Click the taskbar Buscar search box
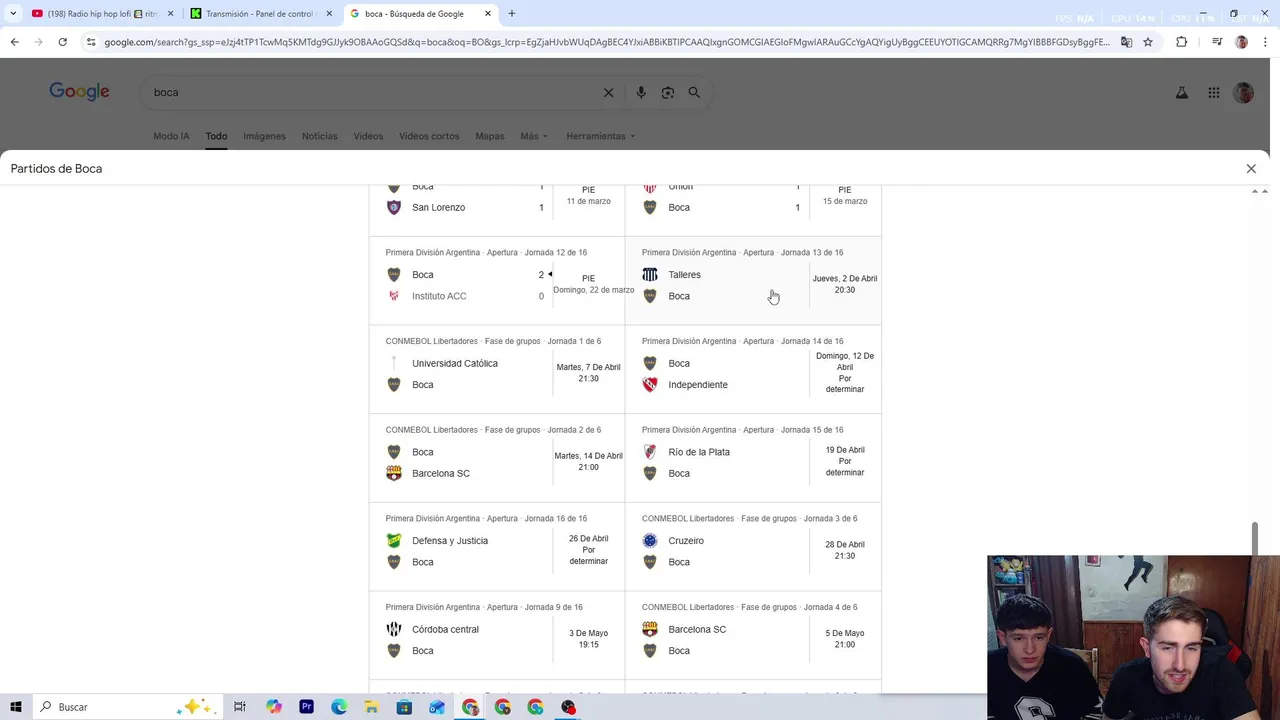Image resolution: width=1280 pixels, height=720 pixels. 126,707
